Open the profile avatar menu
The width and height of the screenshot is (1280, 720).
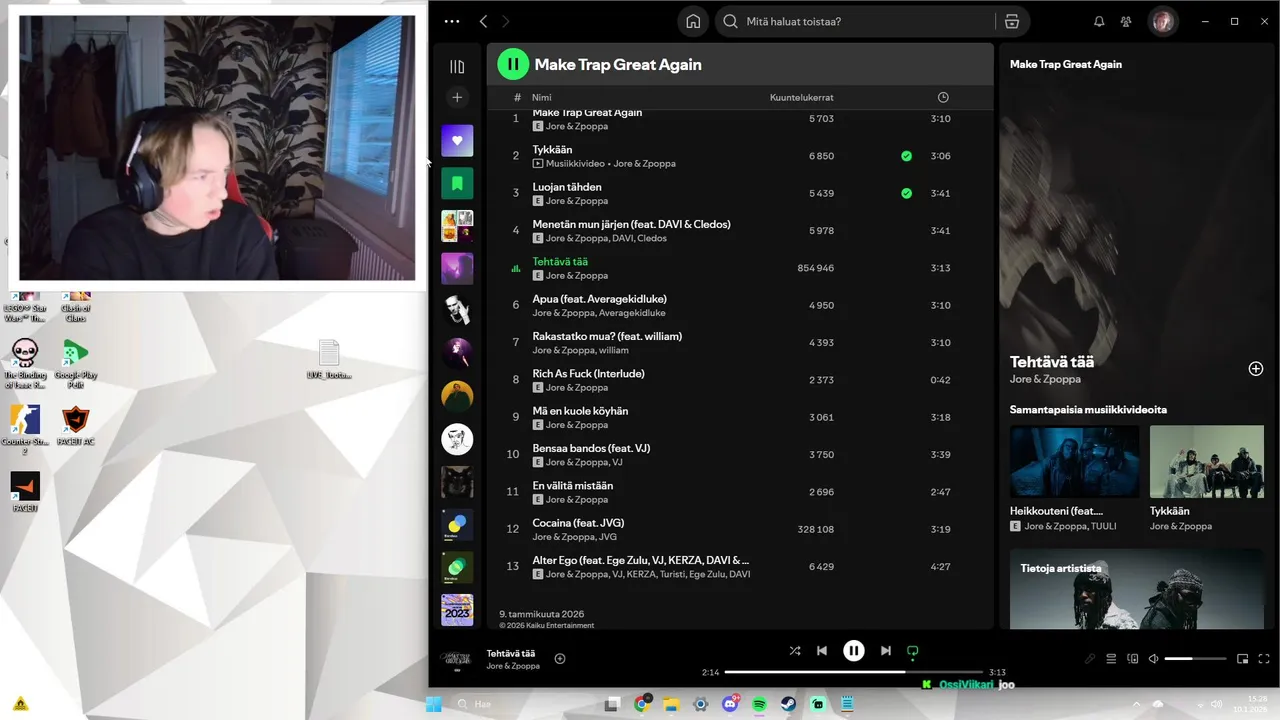coord(1162,21)
